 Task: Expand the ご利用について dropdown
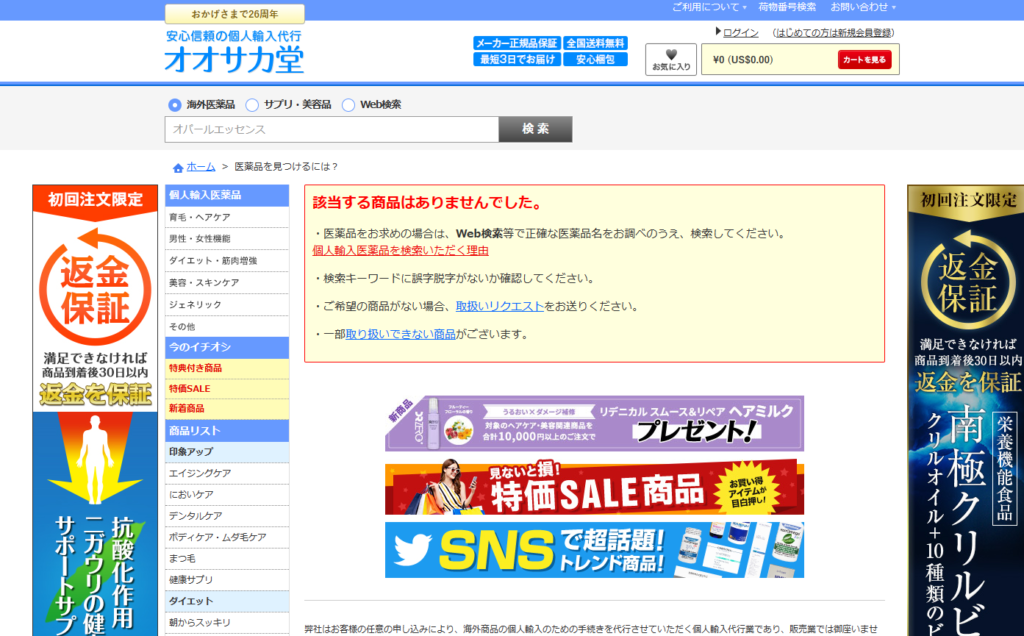[708, 7]
